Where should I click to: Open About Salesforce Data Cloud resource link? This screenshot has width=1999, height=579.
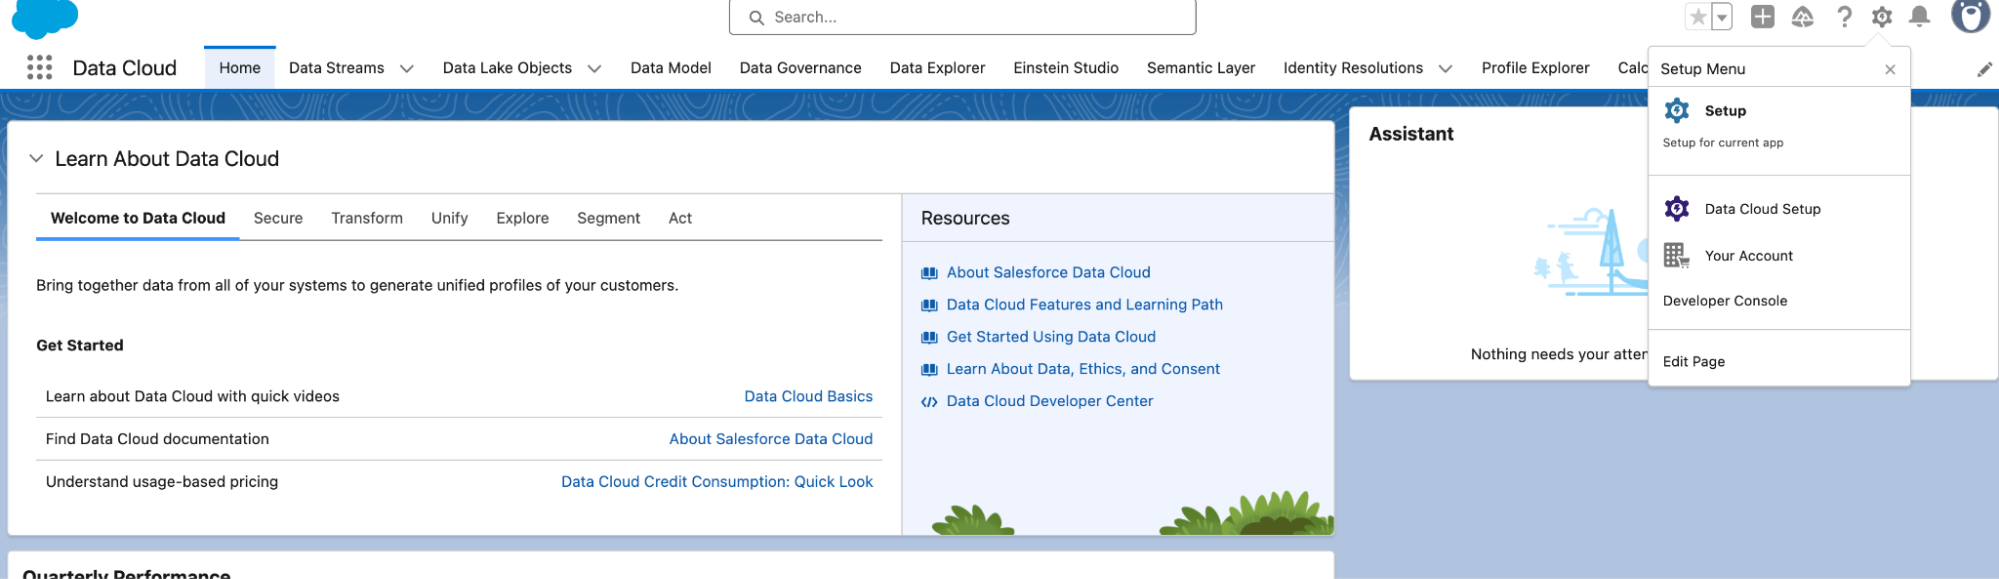click(x=1048, y=273)
